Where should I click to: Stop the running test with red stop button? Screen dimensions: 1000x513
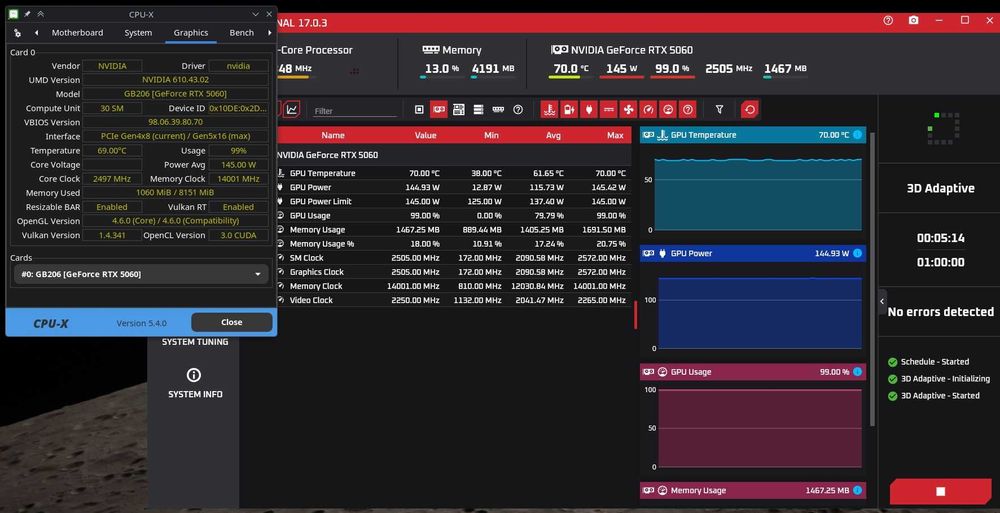940,491
